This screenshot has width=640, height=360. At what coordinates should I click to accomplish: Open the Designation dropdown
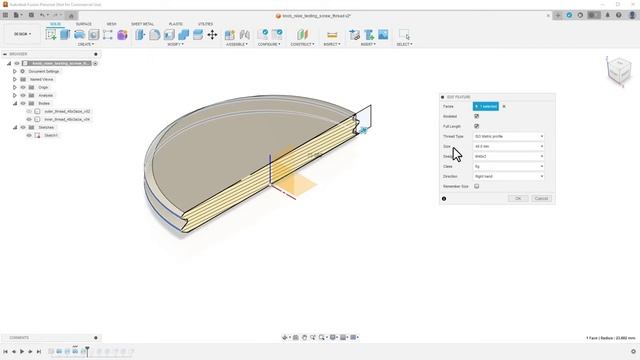[x=509, y=156]
